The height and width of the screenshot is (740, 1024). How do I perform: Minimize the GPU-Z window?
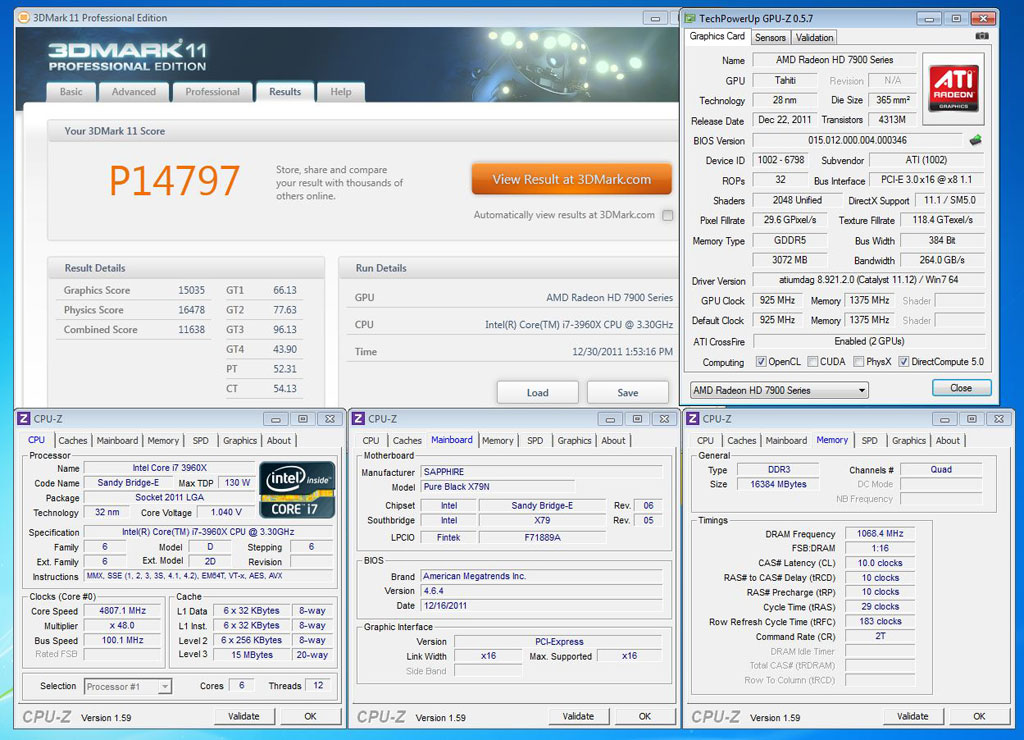click(929, 18)
